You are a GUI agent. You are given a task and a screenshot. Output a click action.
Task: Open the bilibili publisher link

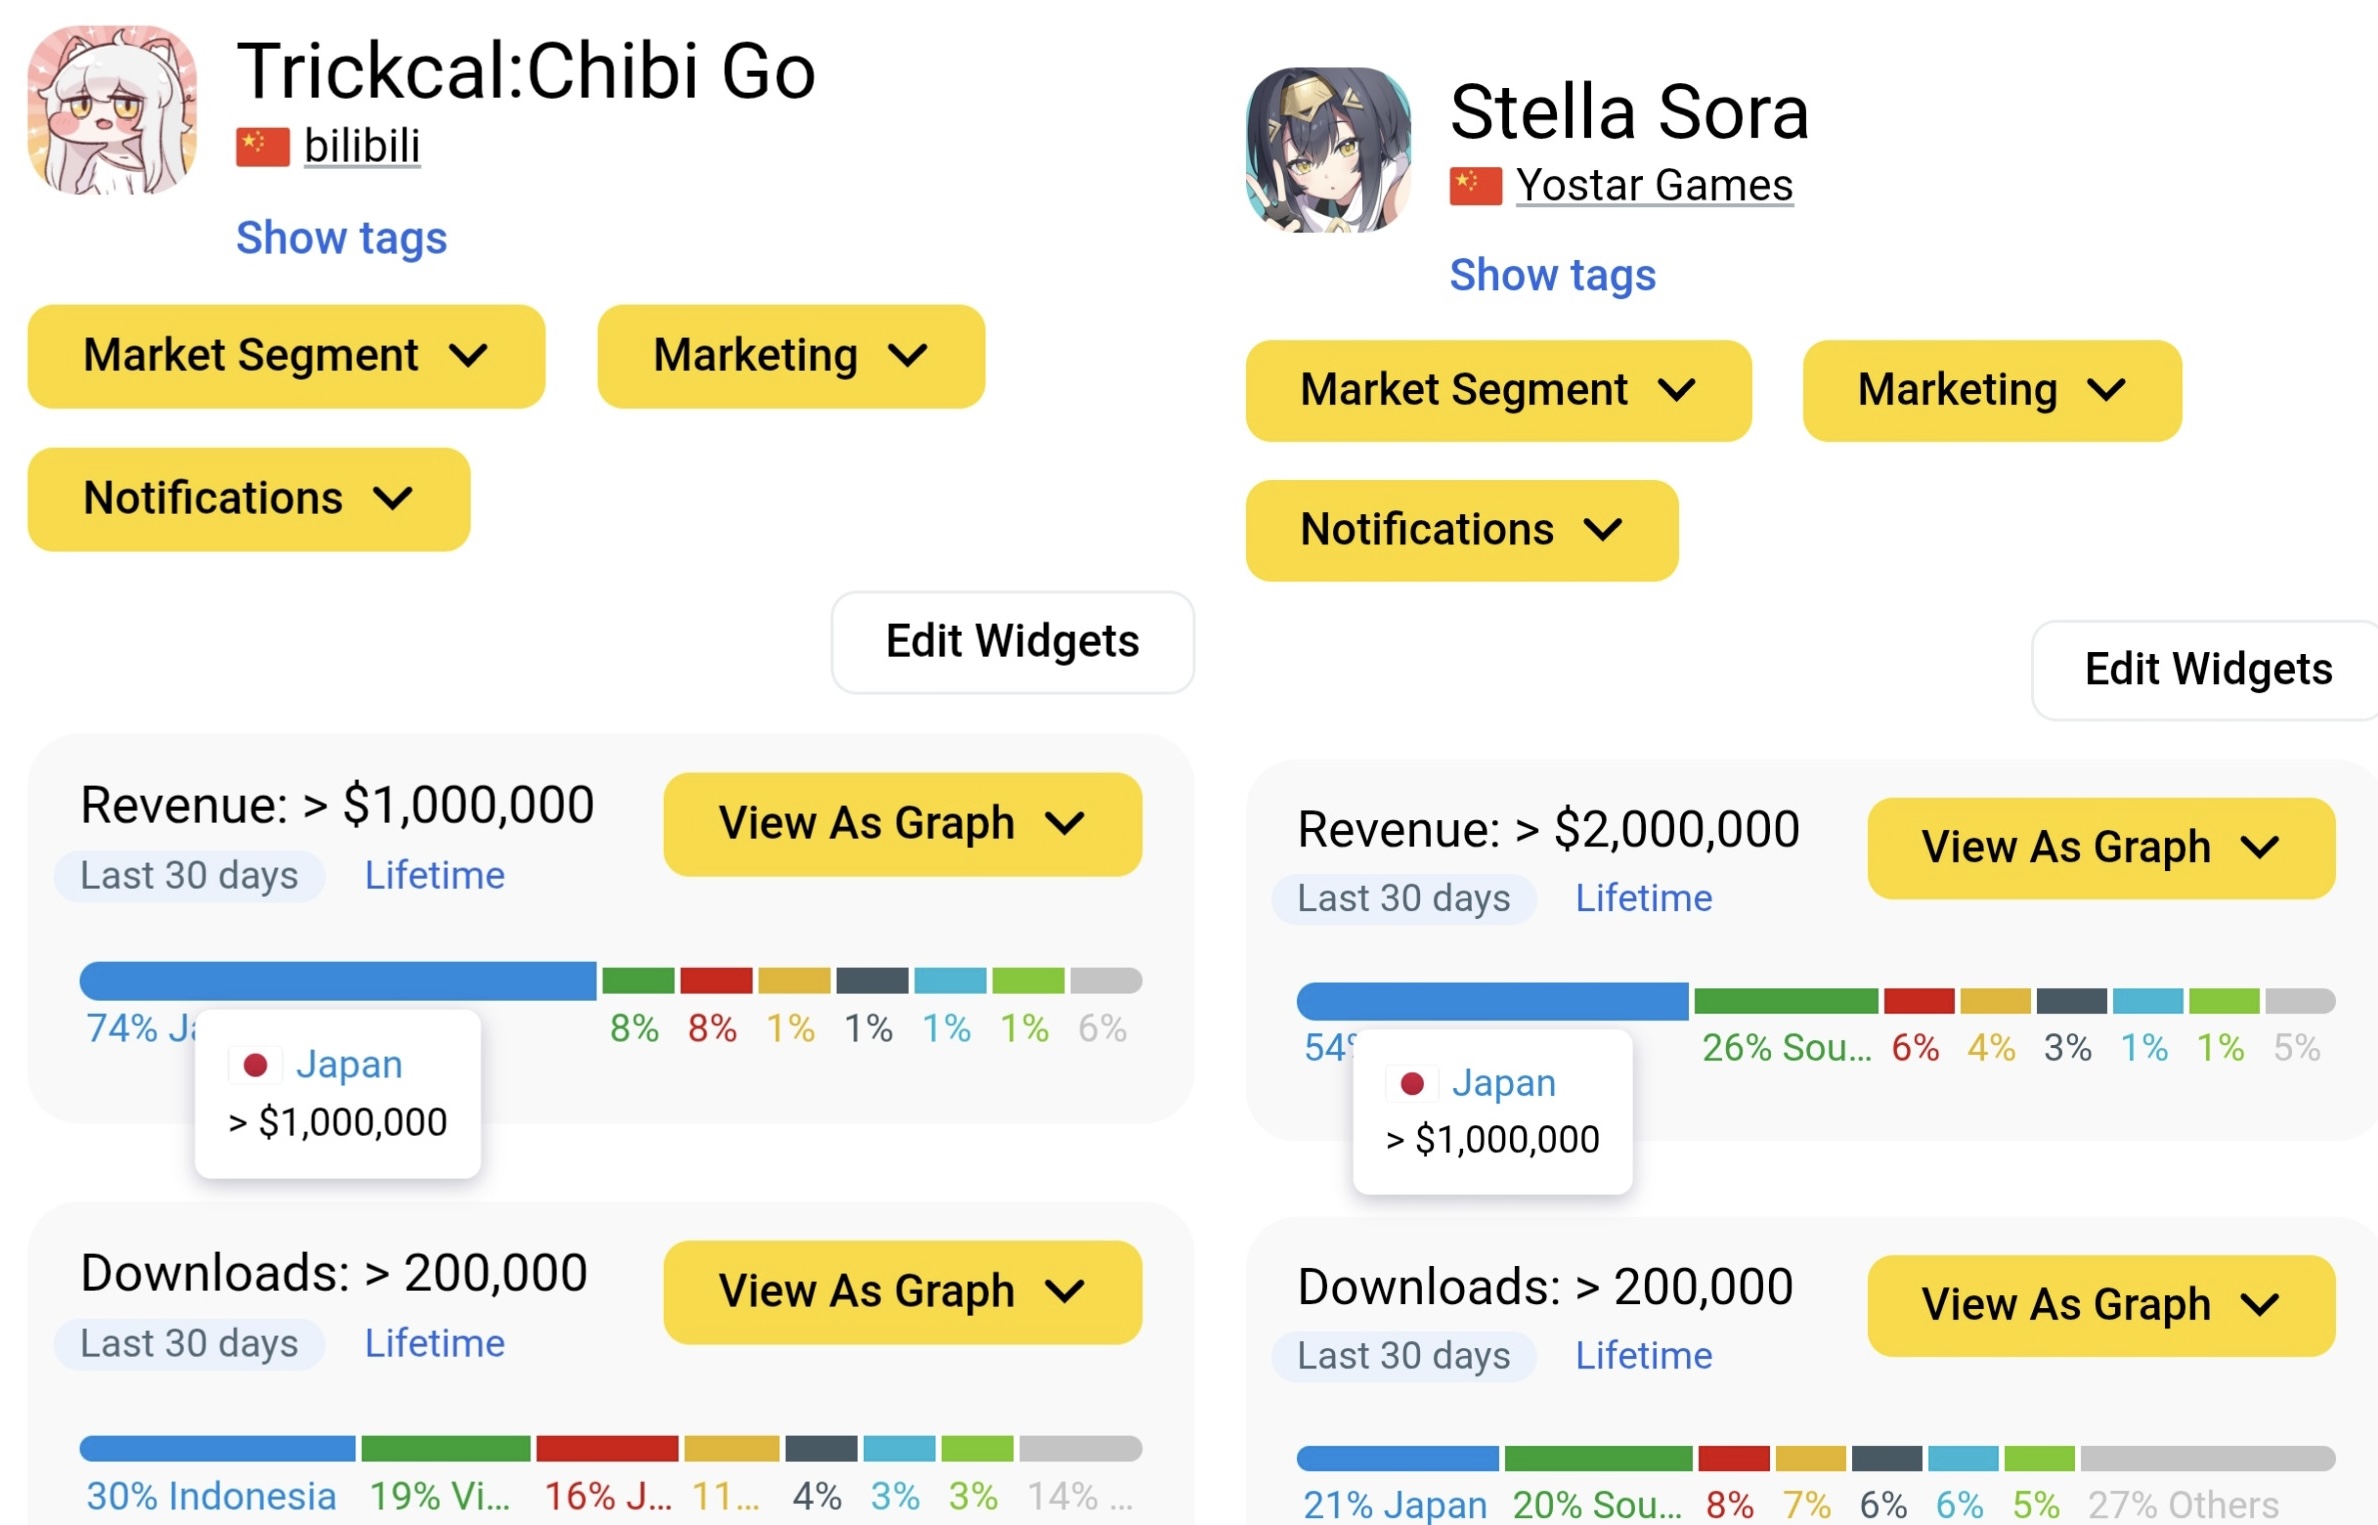362,146
